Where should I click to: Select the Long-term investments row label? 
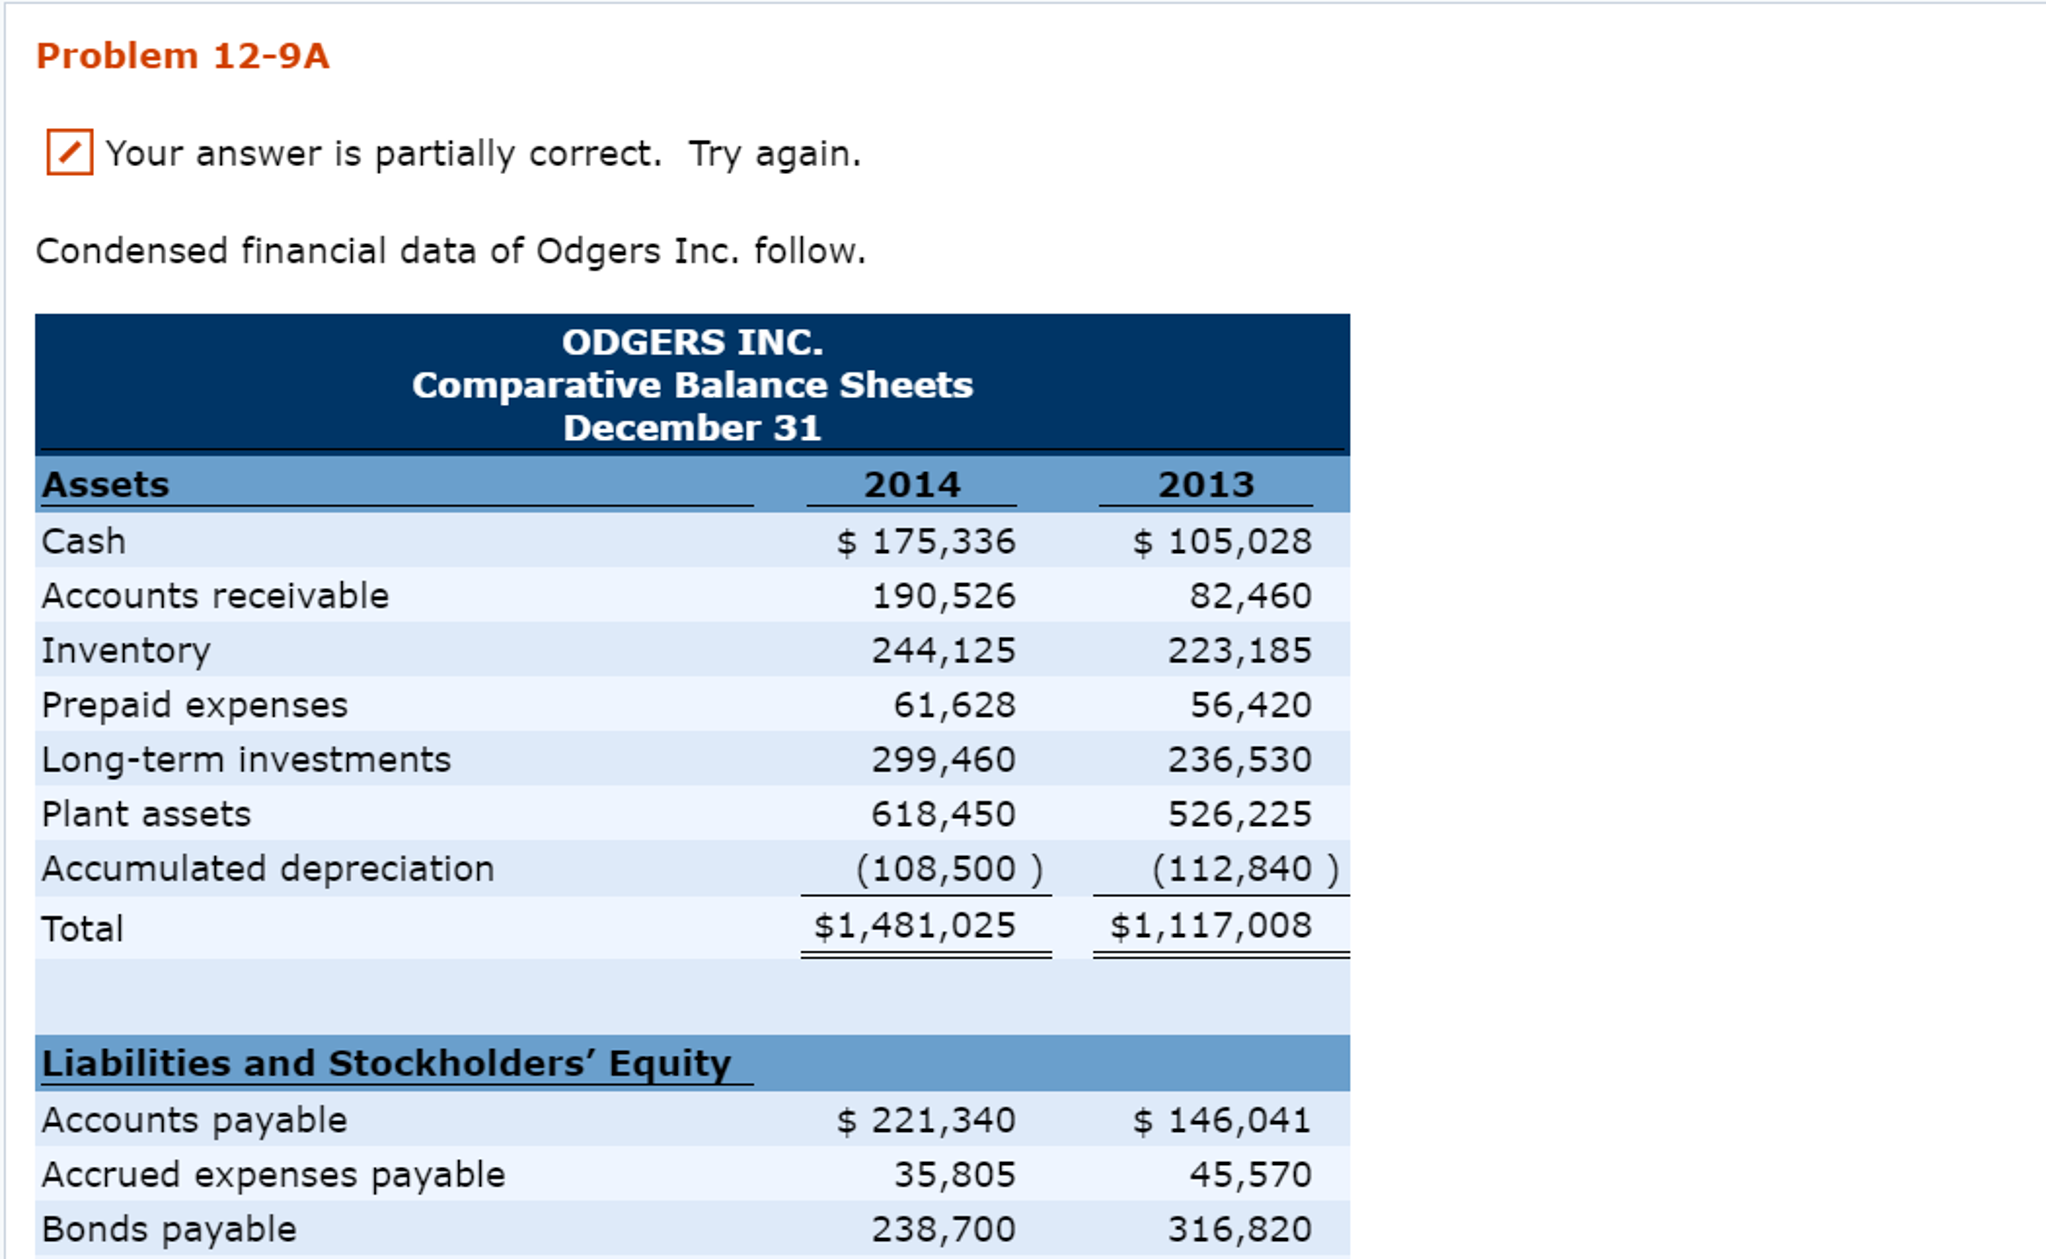(x=246, y=760)
